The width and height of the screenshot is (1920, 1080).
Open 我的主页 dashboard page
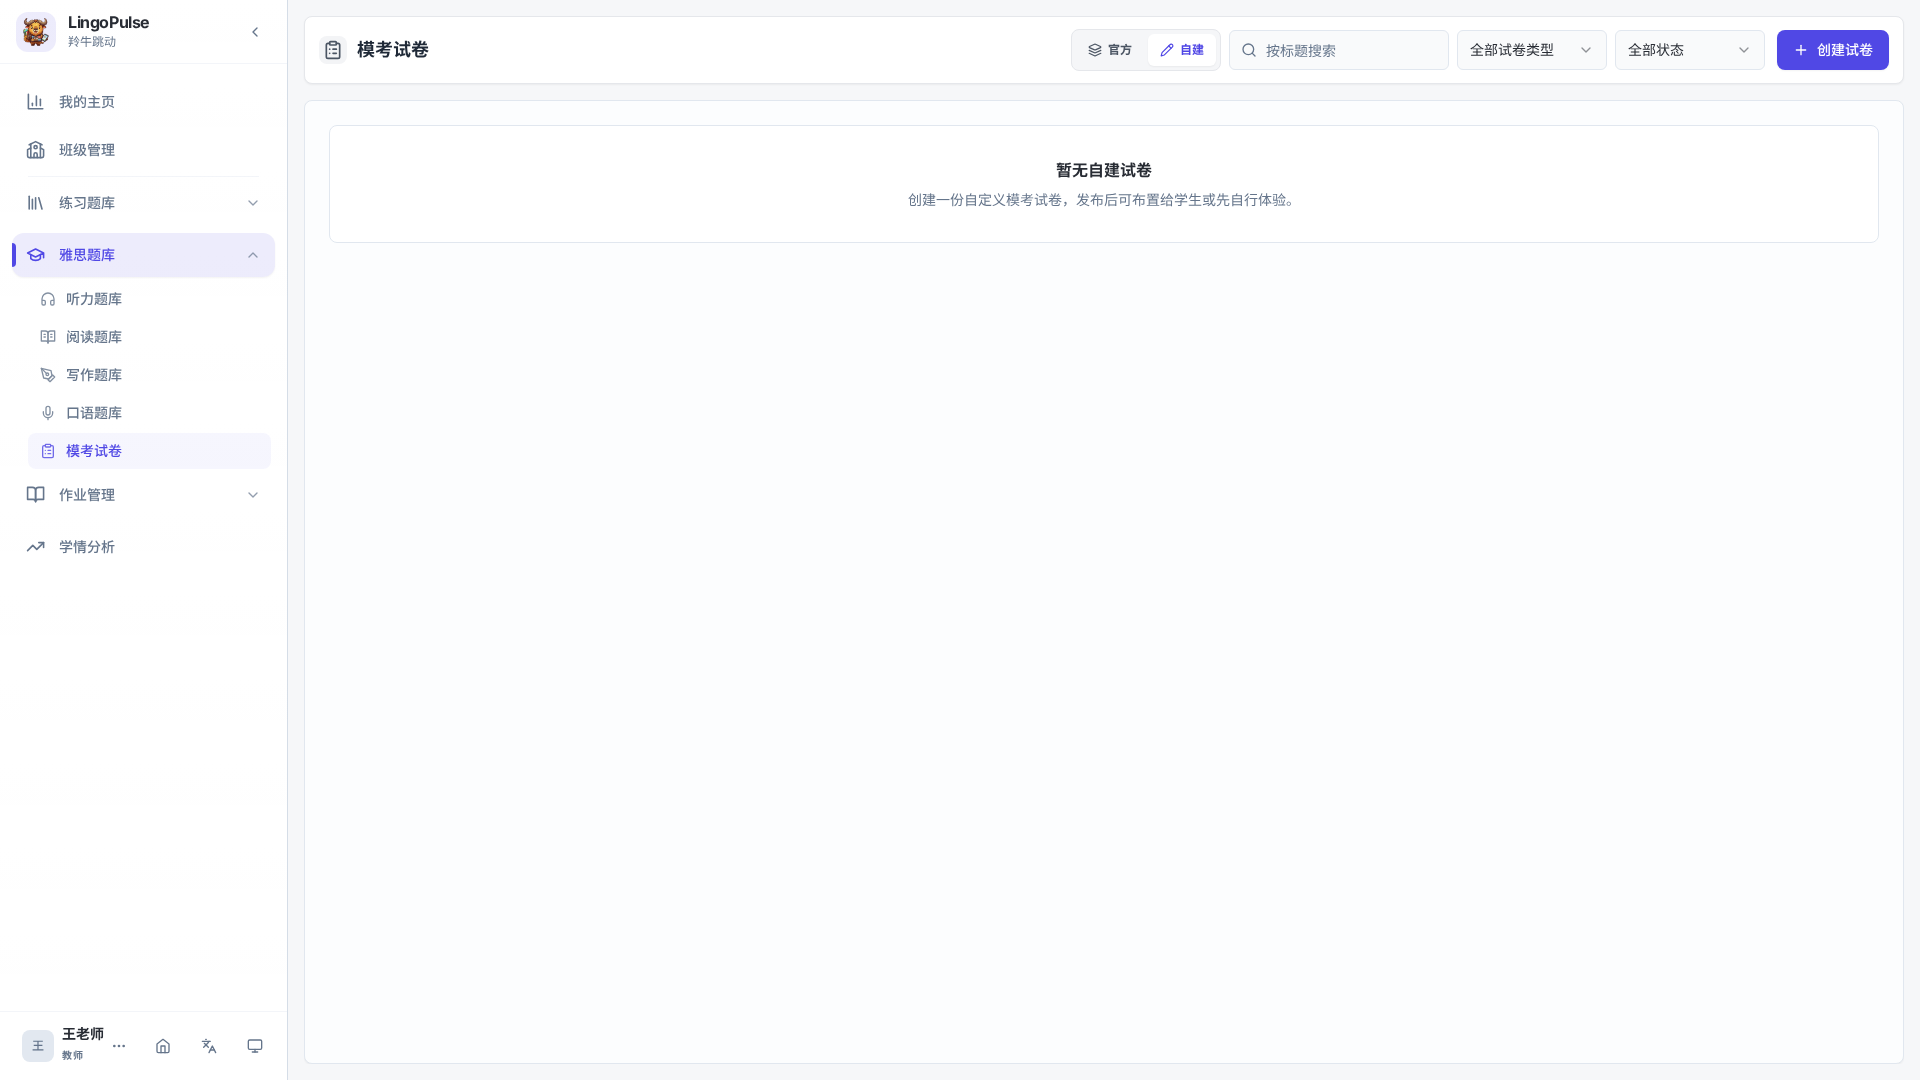[143, 102]
